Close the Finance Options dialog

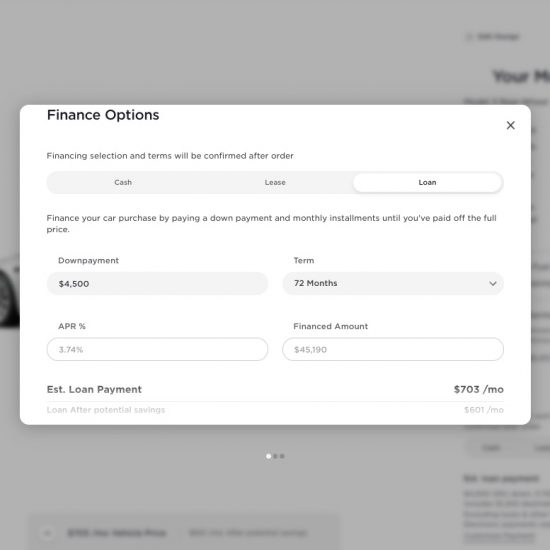click(x=510, y=125)
